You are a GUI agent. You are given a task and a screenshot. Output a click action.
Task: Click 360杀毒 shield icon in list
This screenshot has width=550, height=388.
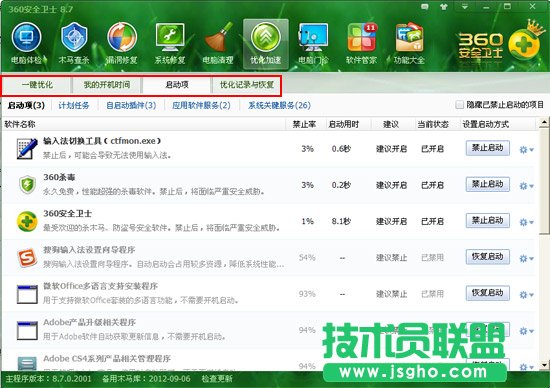(x=27, y=185)
